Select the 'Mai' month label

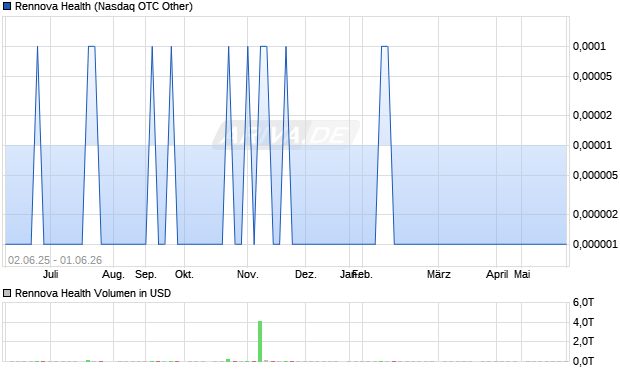(x=522, y=274)
